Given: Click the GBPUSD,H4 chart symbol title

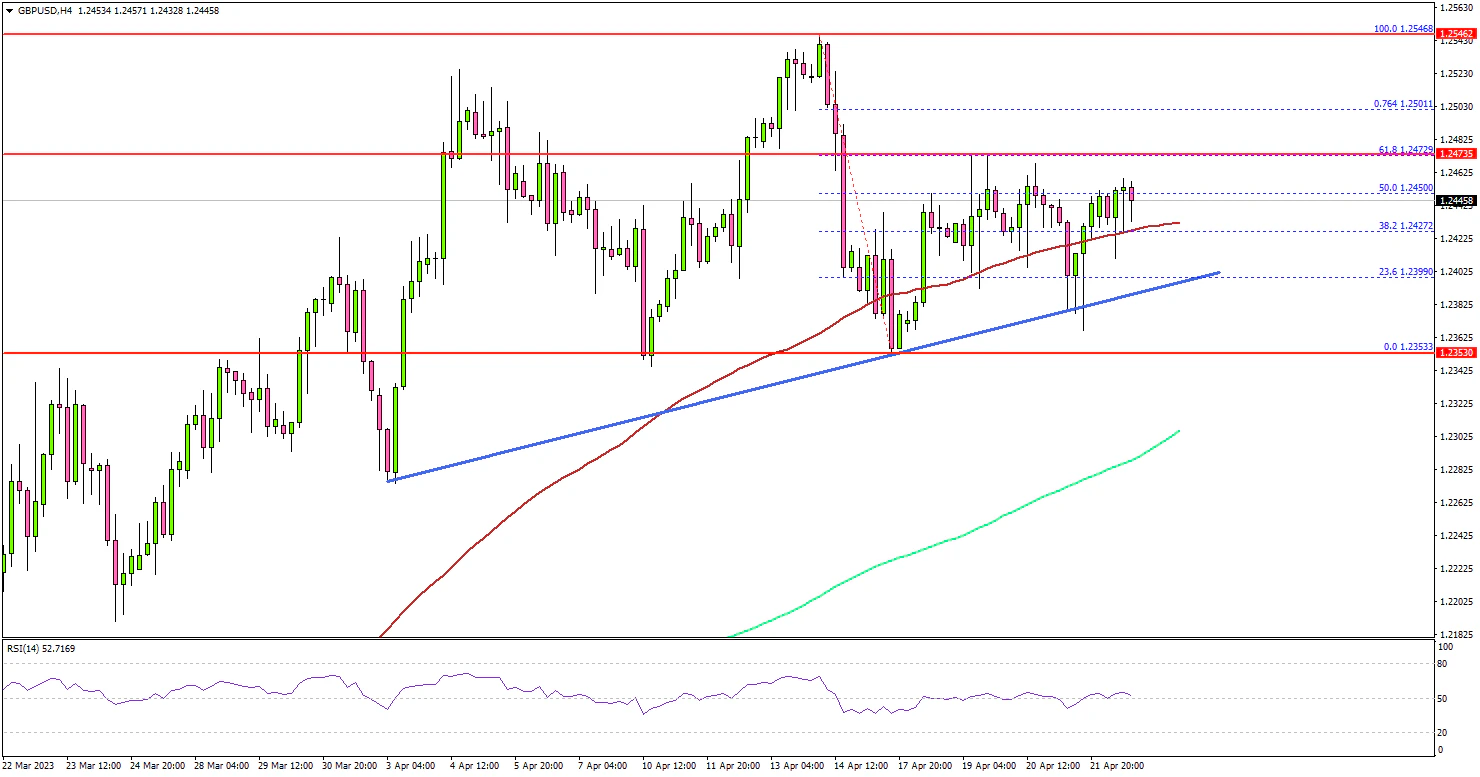Looking at the screenshot, I should (43, 10).
